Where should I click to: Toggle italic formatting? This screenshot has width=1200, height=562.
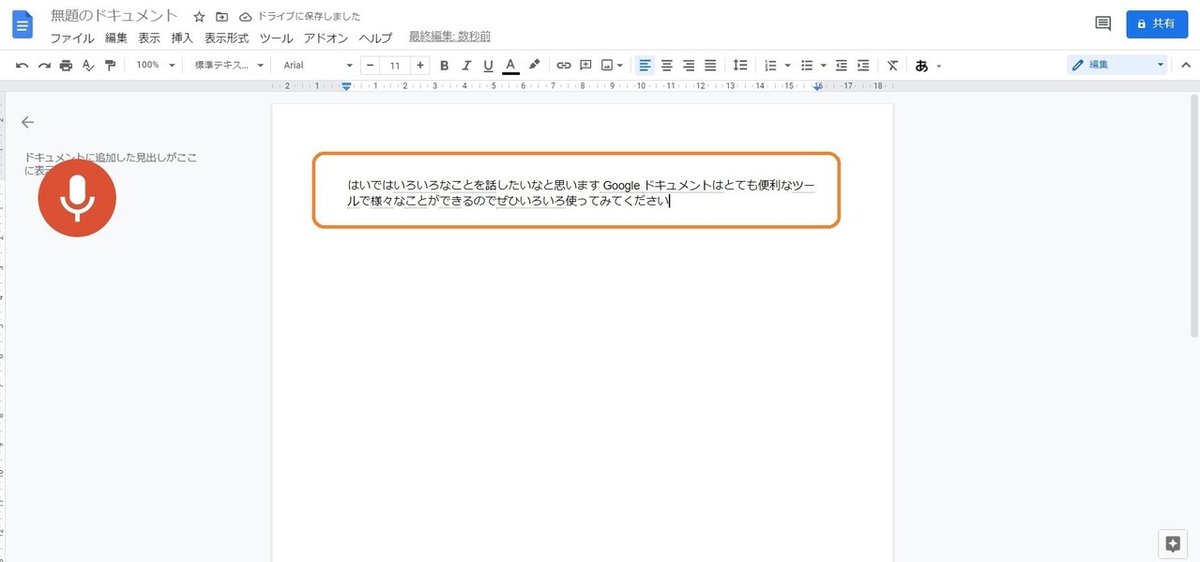coord(466,65)
